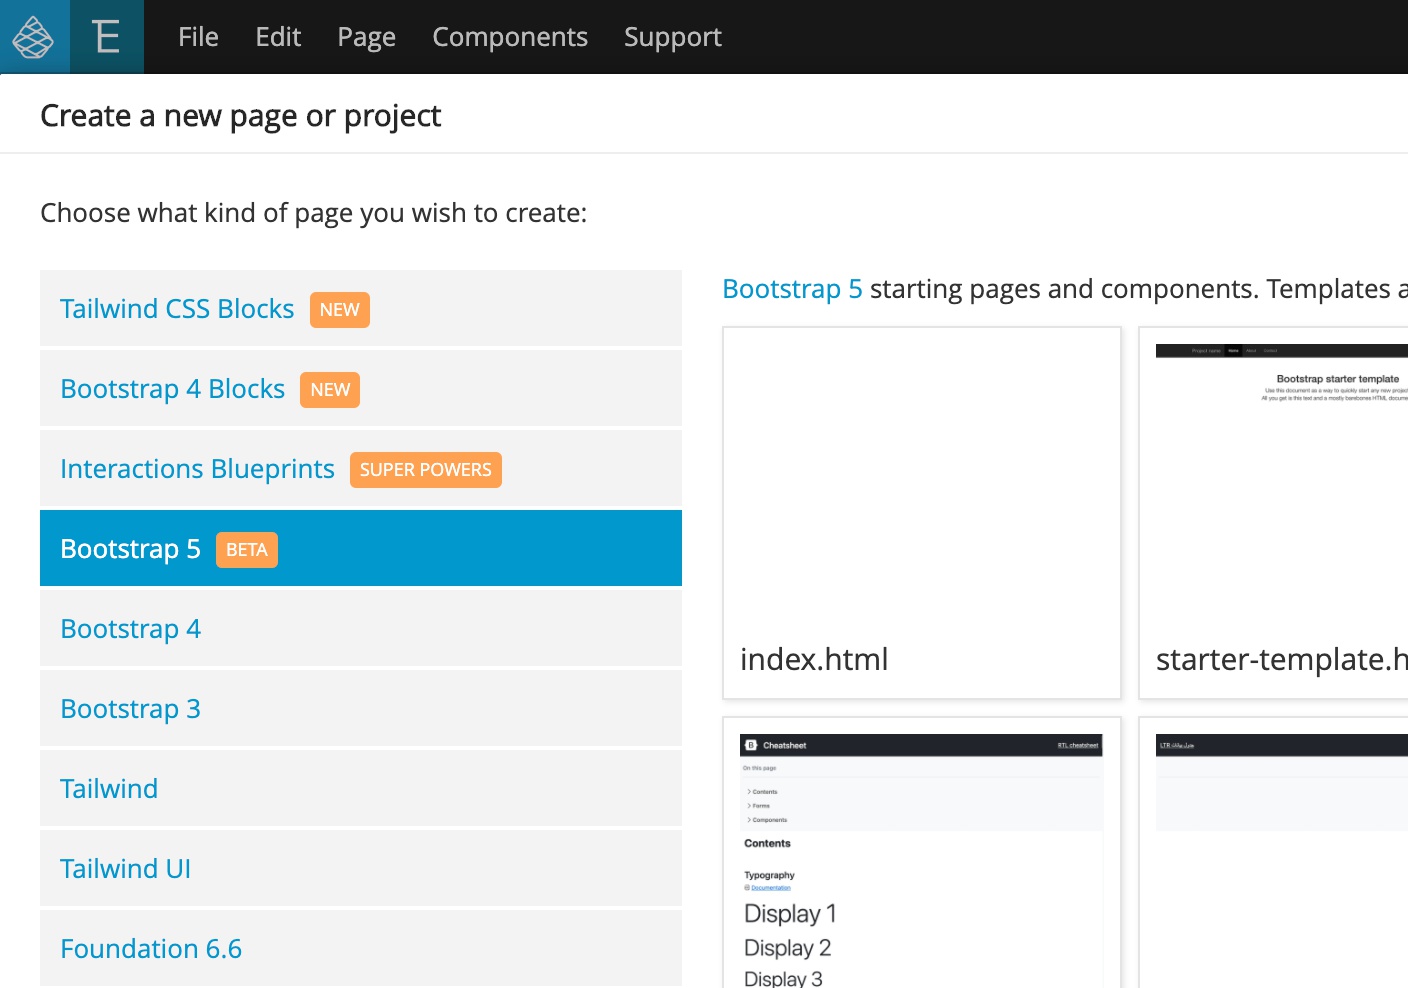
Task: Click 'Choose what kind of page' text
Action: pos(314,213)
